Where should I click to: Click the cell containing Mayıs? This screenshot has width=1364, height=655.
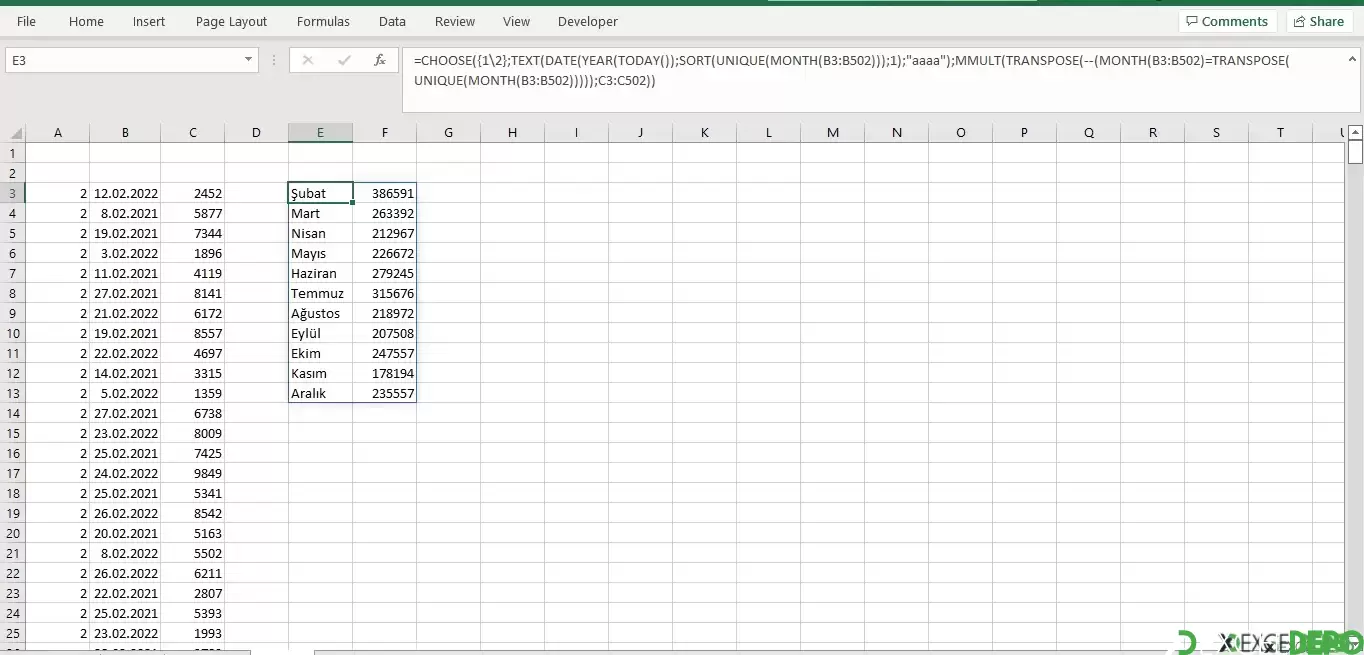(x=320, y=253)
